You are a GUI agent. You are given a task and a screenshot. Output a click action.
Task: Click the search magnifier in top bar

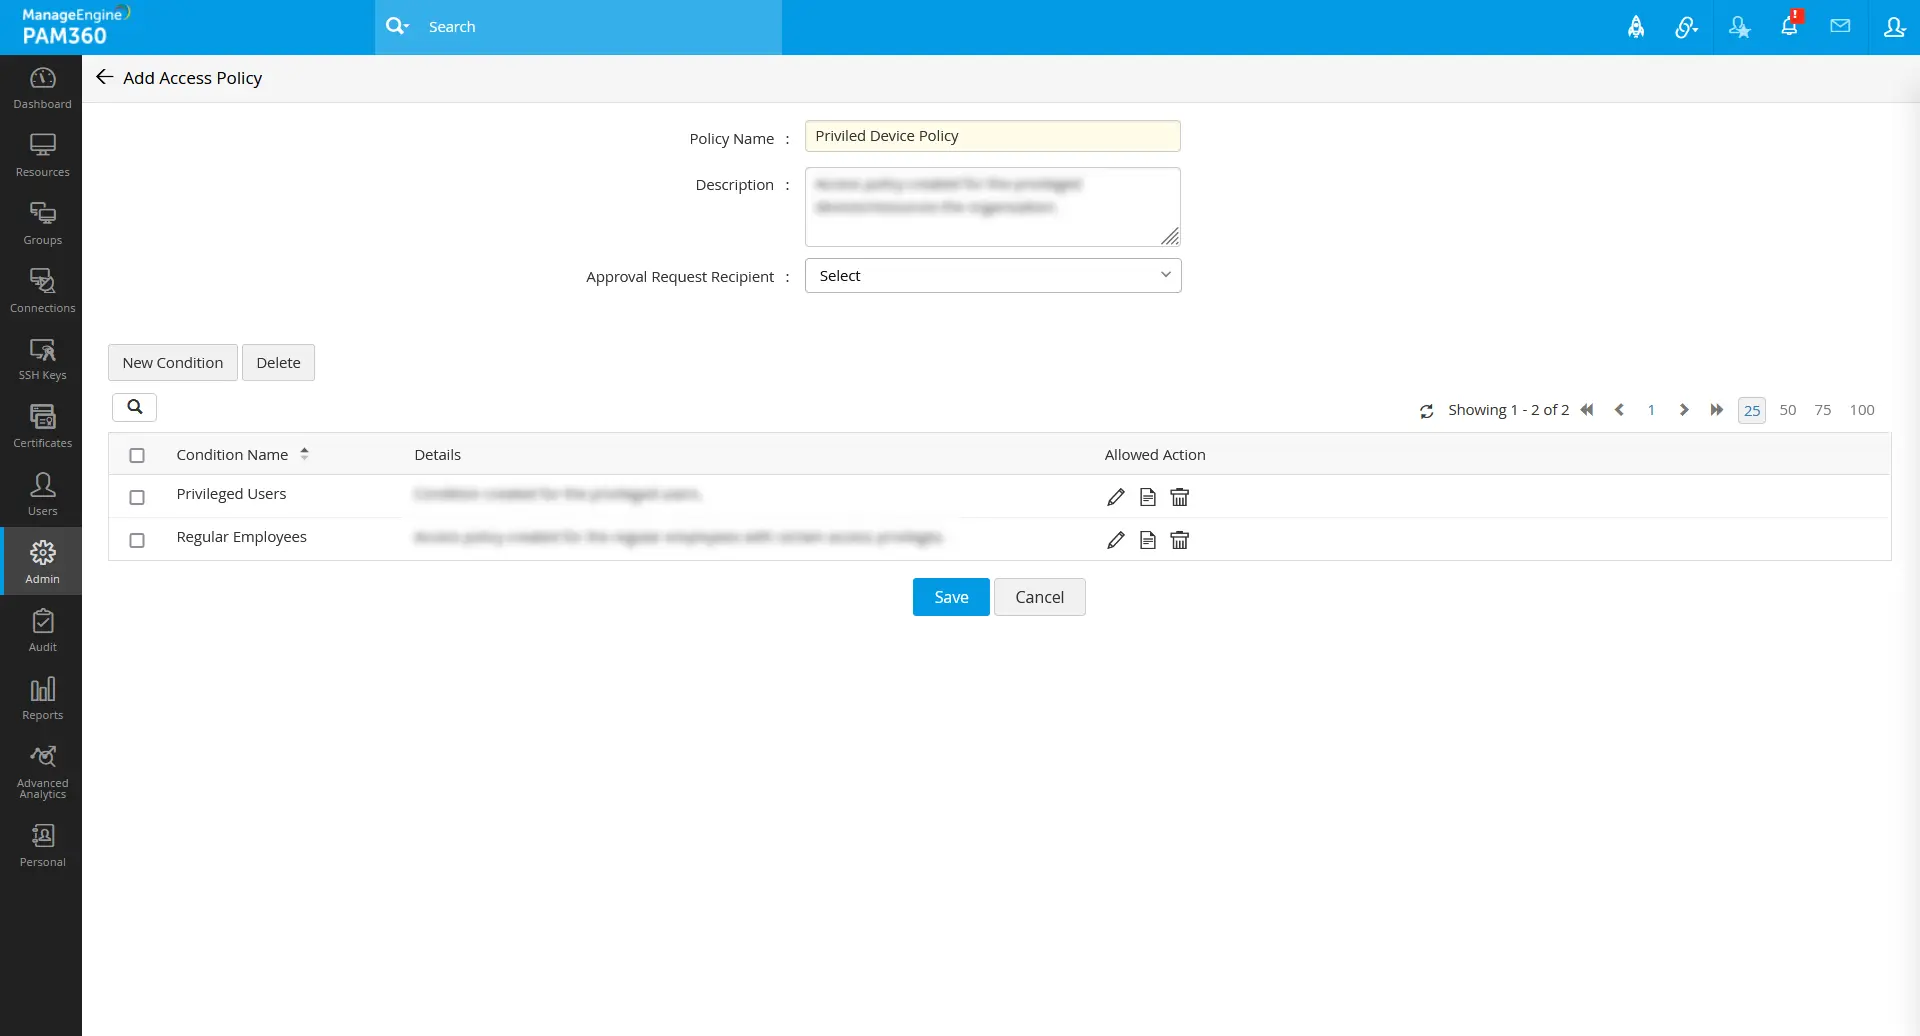[397, 26]
